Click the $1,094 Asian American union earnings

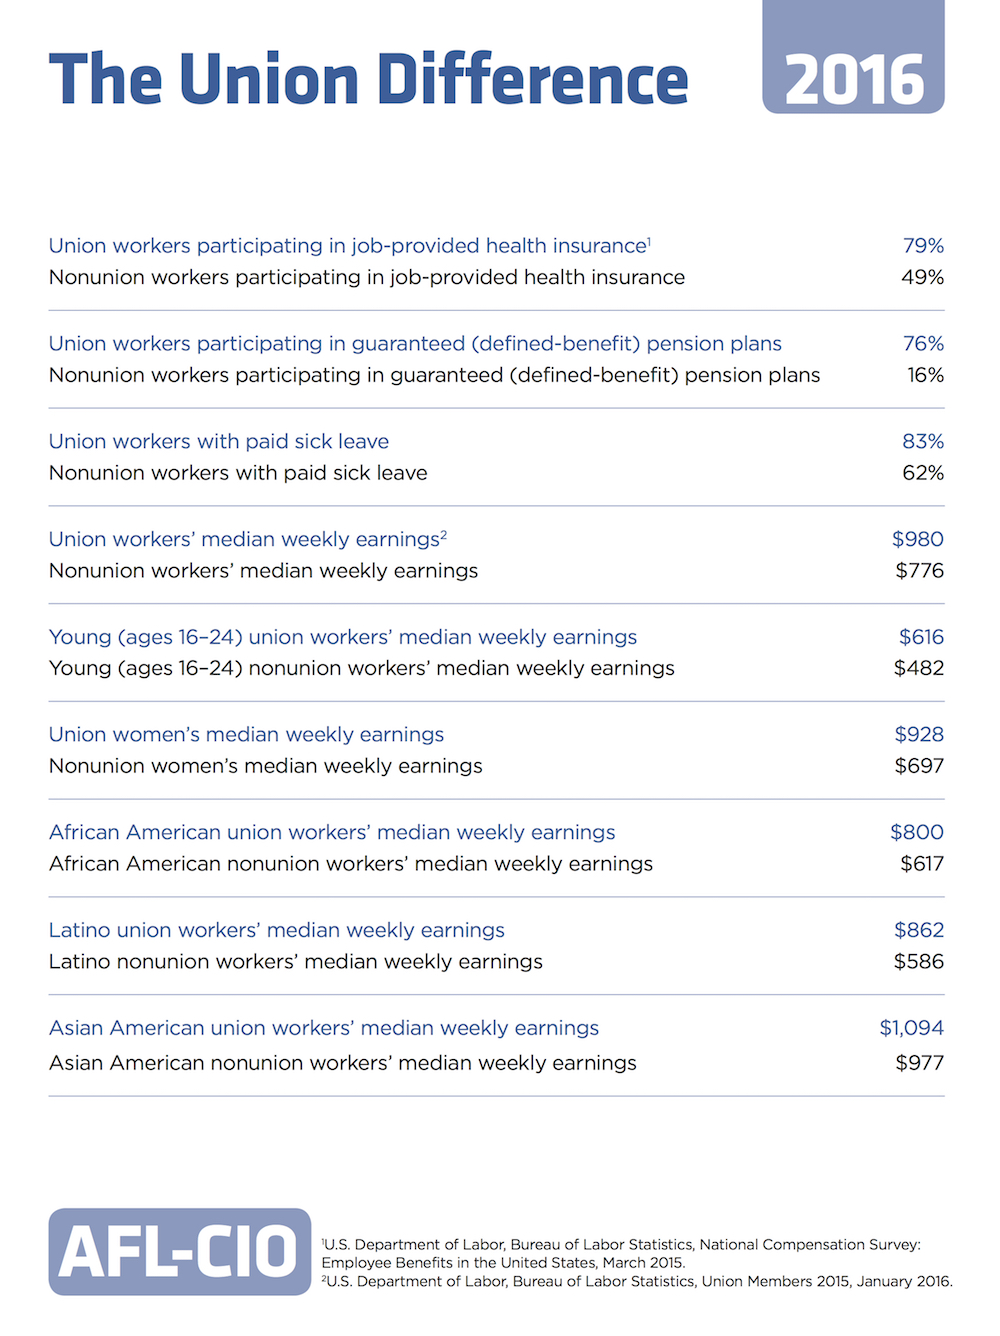pyautogui.click(x=912, y=1028)
